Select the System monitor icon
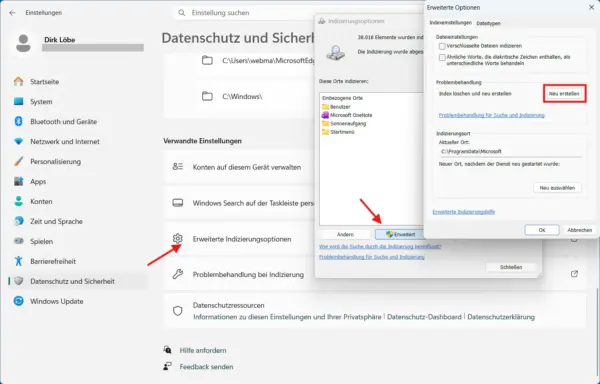 pyautogui.click(x=18, y=101)
